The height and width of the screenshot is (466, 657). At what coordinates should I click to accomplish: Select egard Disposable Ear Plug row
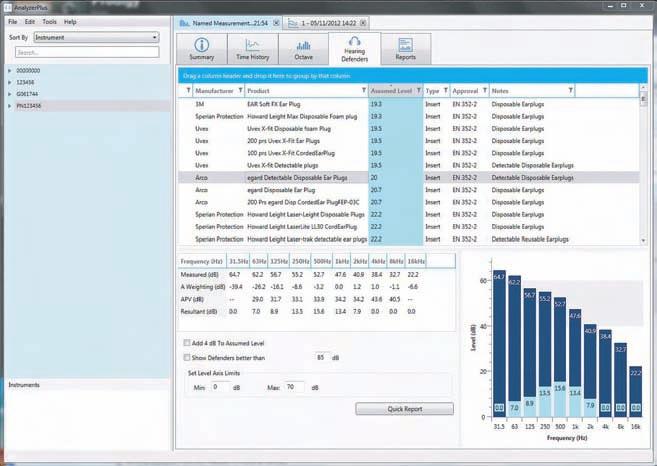pyautogui.click(x=409, y=190)
